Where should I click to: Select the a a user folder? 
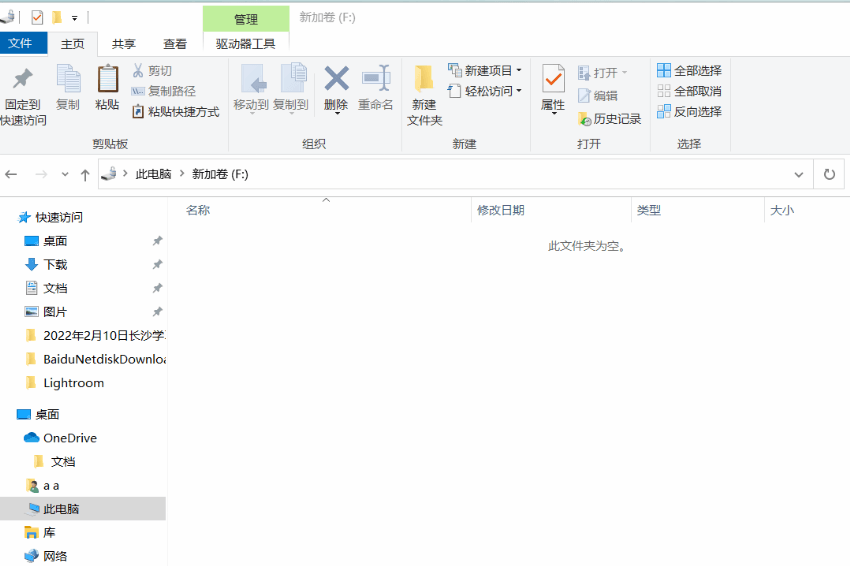pyautogui.click(x=43, y=486)
